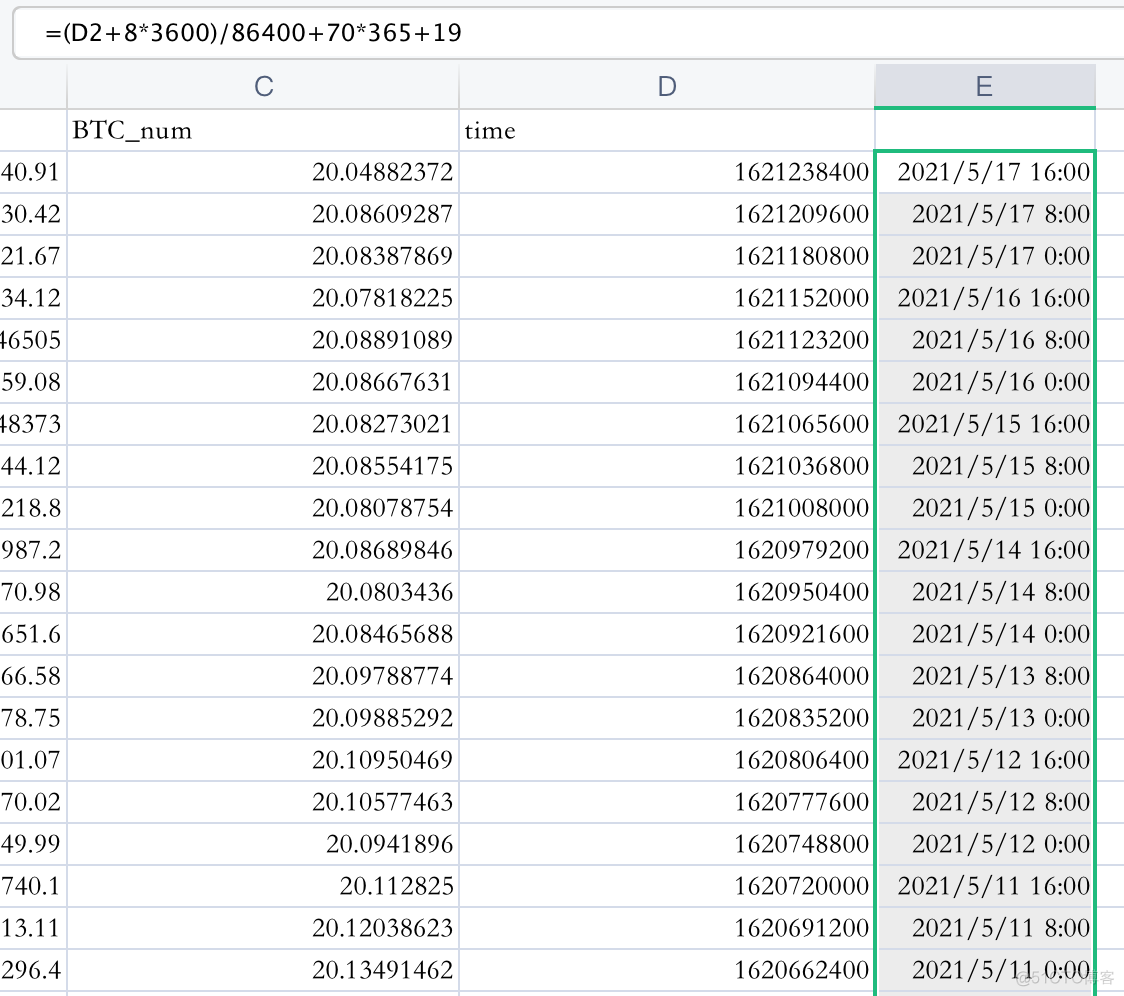Click the BTC_num header cell
Screen dimensions: 1124x996
(263, 131)
